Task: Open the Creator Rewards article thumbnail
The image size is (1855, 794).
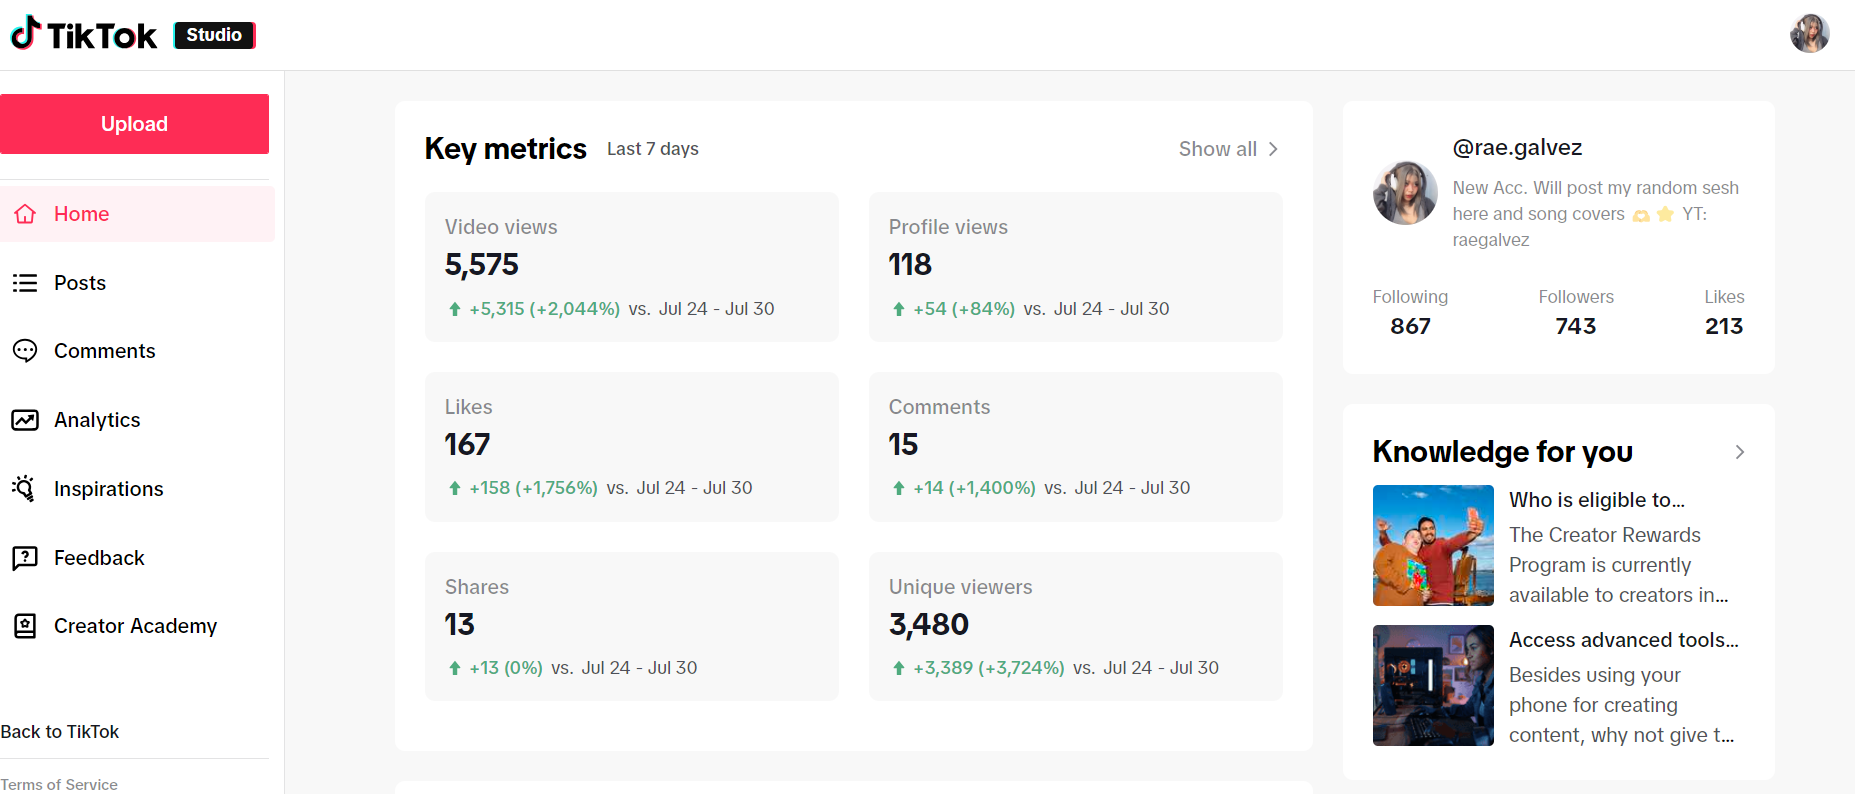Action: [x=1433, y=545]
